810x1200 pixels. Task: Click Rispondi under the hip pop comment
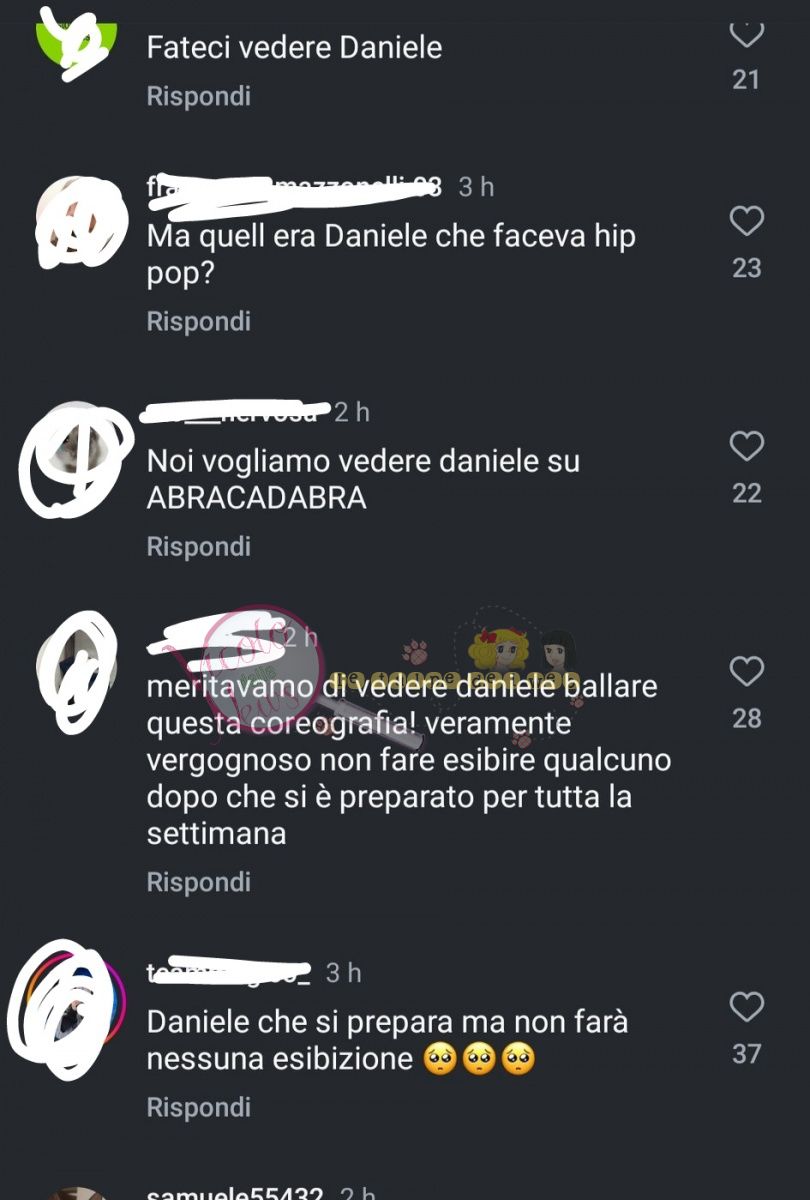[x=199, y=321]
